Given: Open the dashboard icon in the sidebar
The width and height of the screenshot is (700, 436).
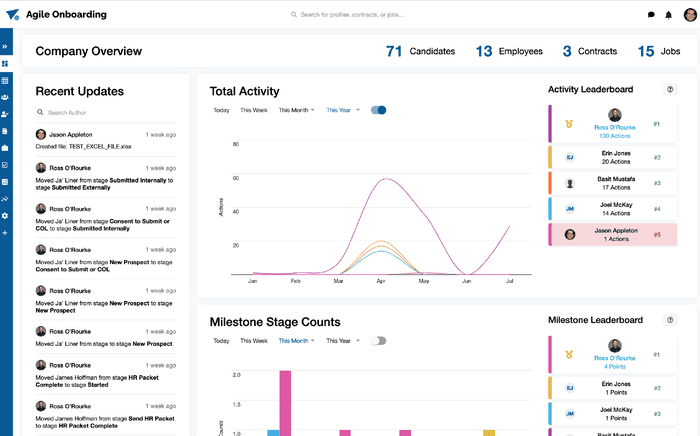Looking at the screenshot, I should click(x=5, y=63).
